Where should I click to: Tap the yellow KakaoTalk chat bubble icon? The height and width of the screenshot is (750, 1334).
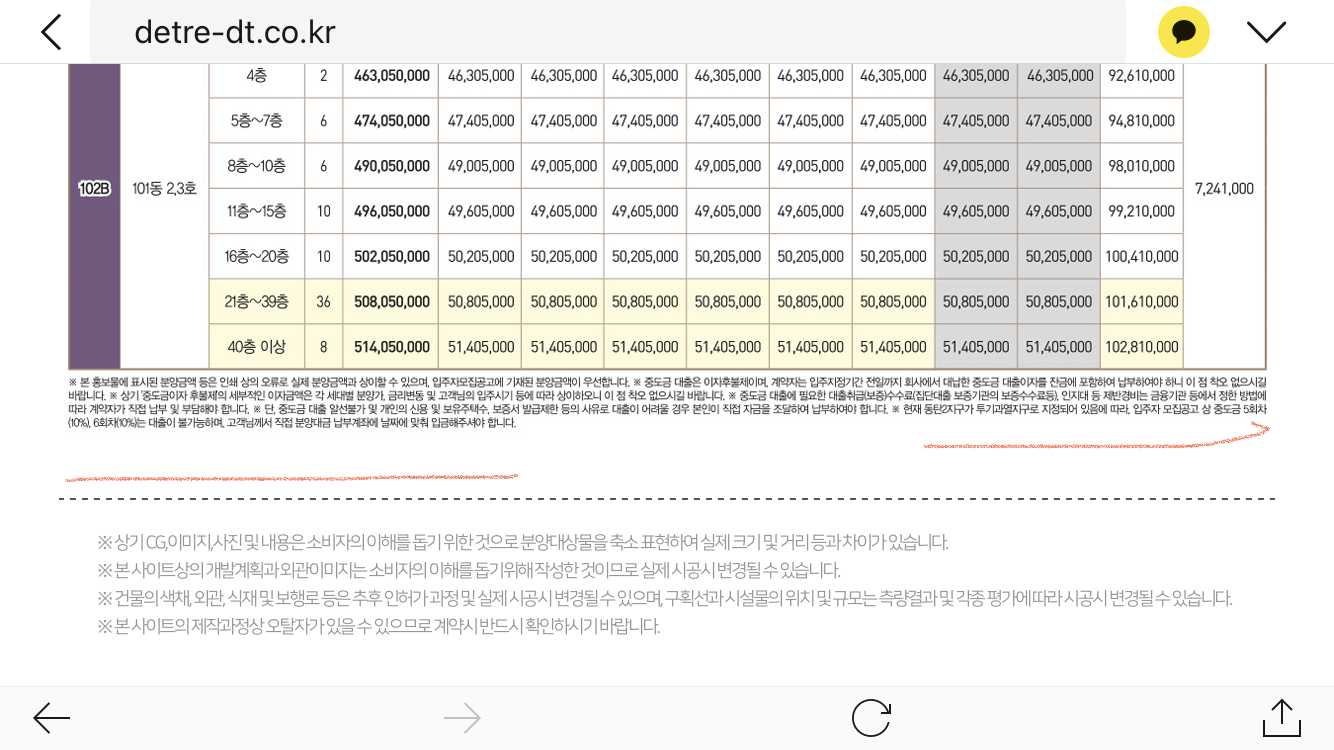1183,32
